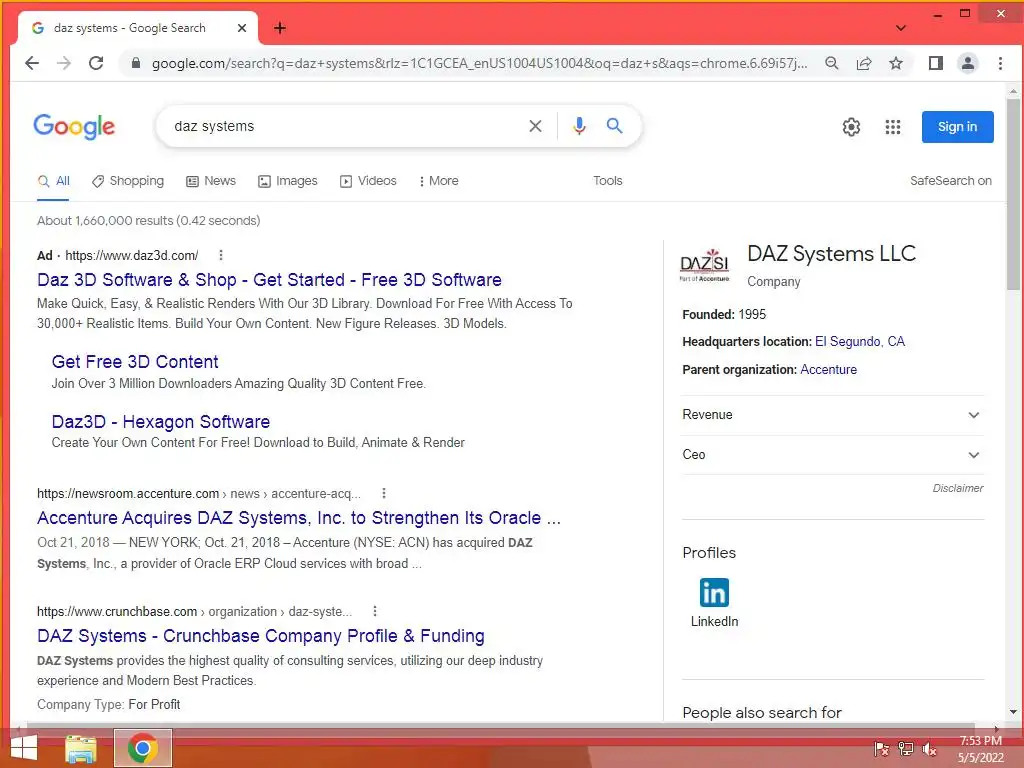Click the Sign in button

(x=957, y=127)
